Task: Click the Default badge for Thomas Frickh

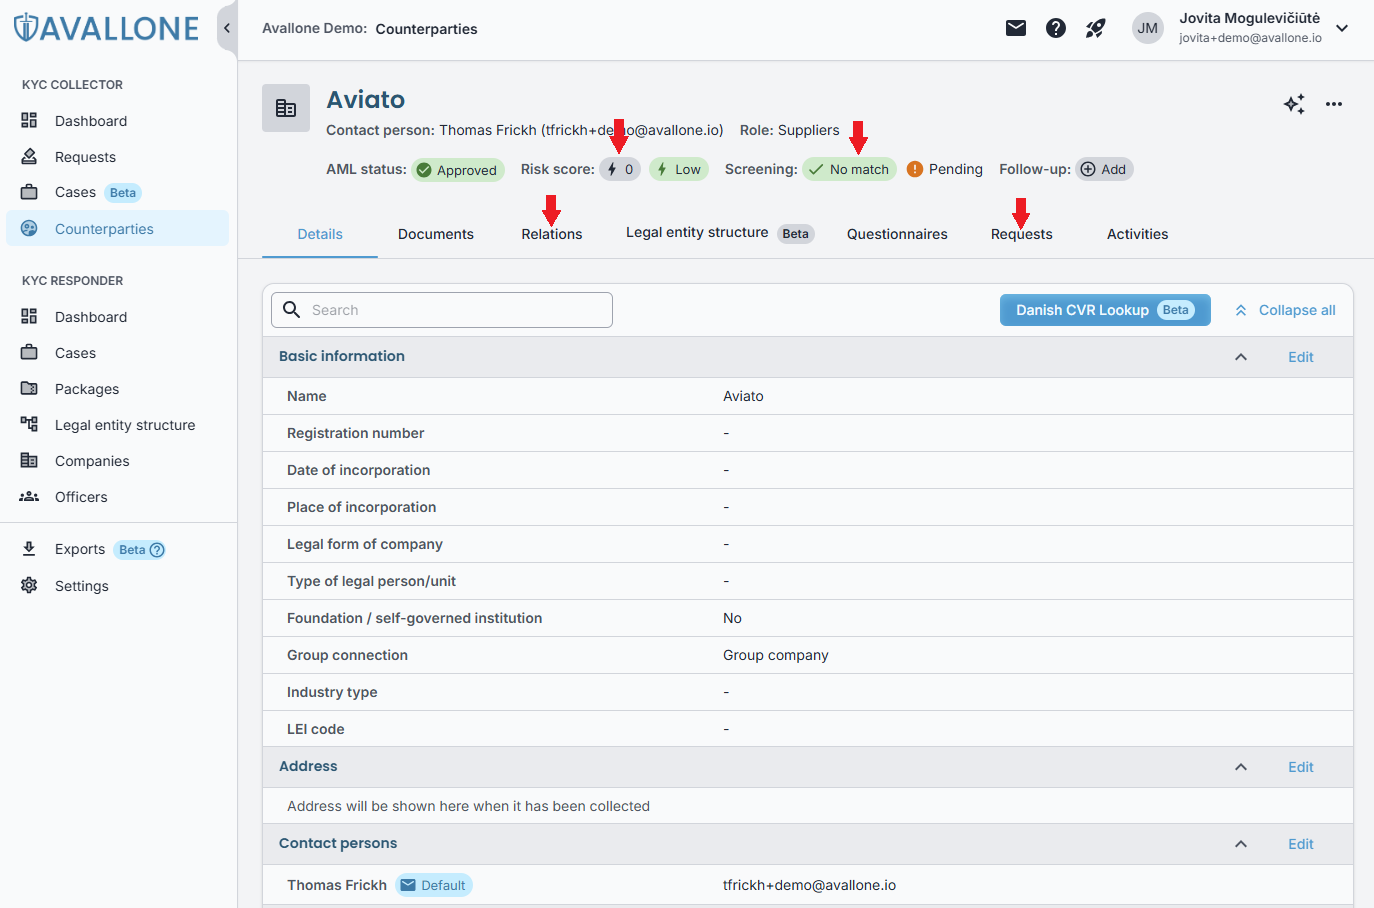Action: pyautogui.click(x=434, y=885)
